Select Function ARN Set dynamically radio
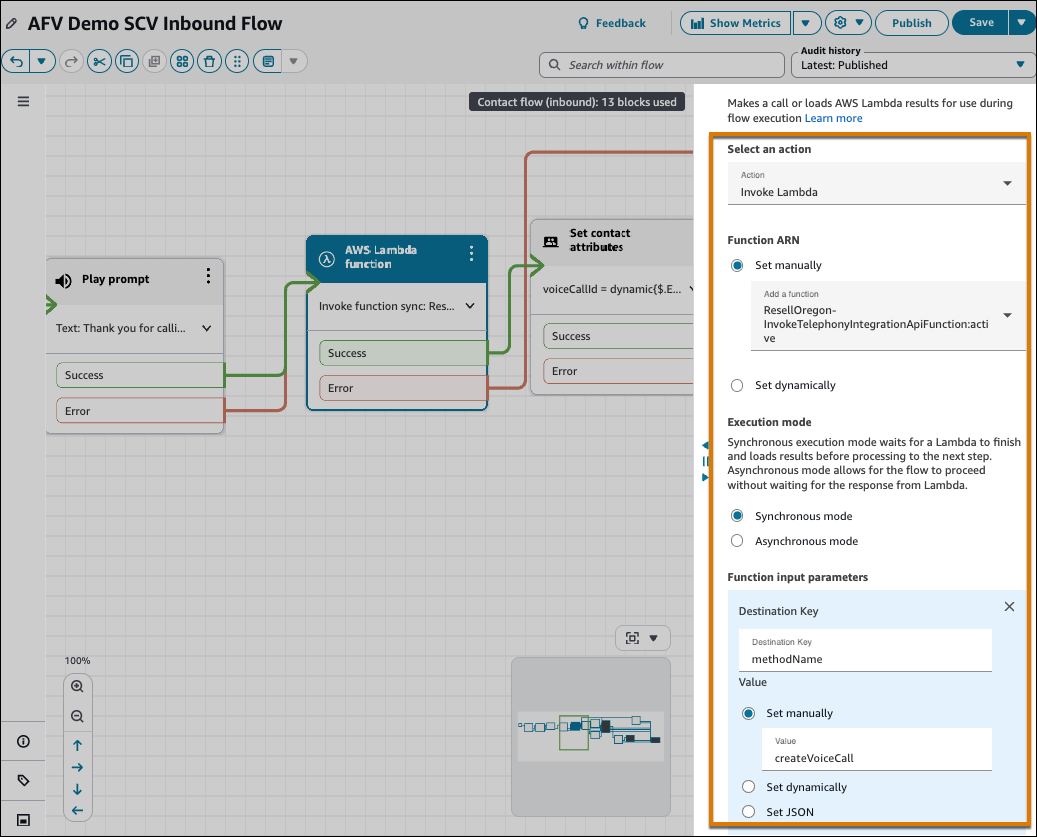 [x=737, y=385]
